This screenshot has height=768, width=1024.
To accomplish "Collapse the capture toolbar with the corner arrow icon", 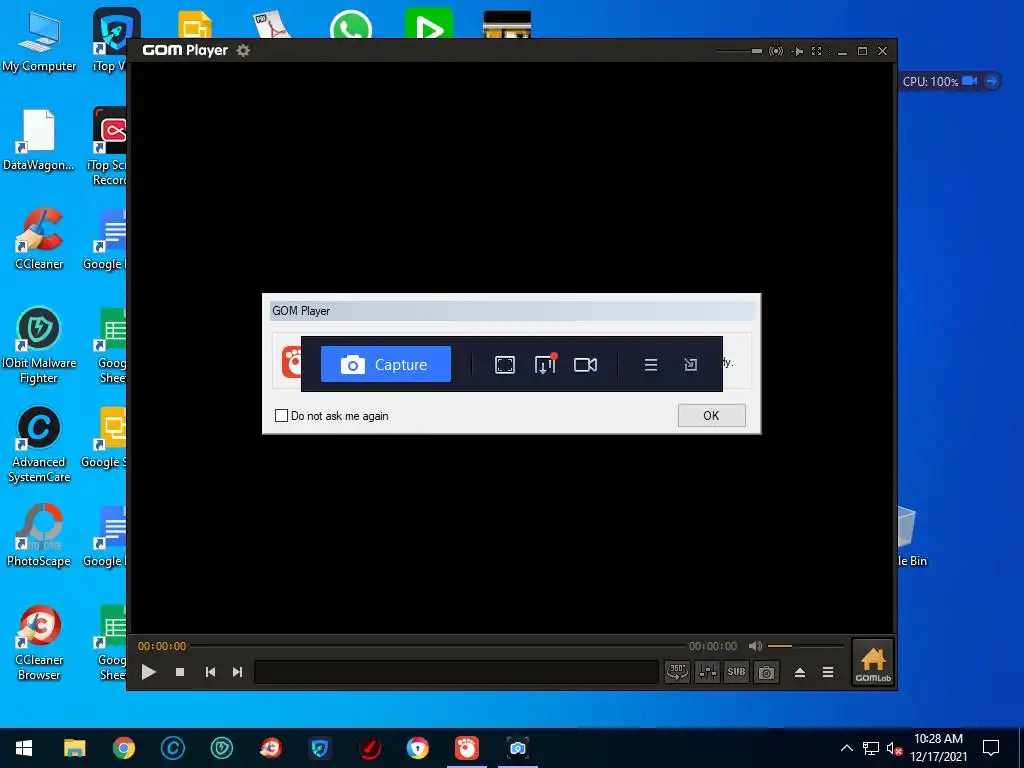I will point(690,365).
